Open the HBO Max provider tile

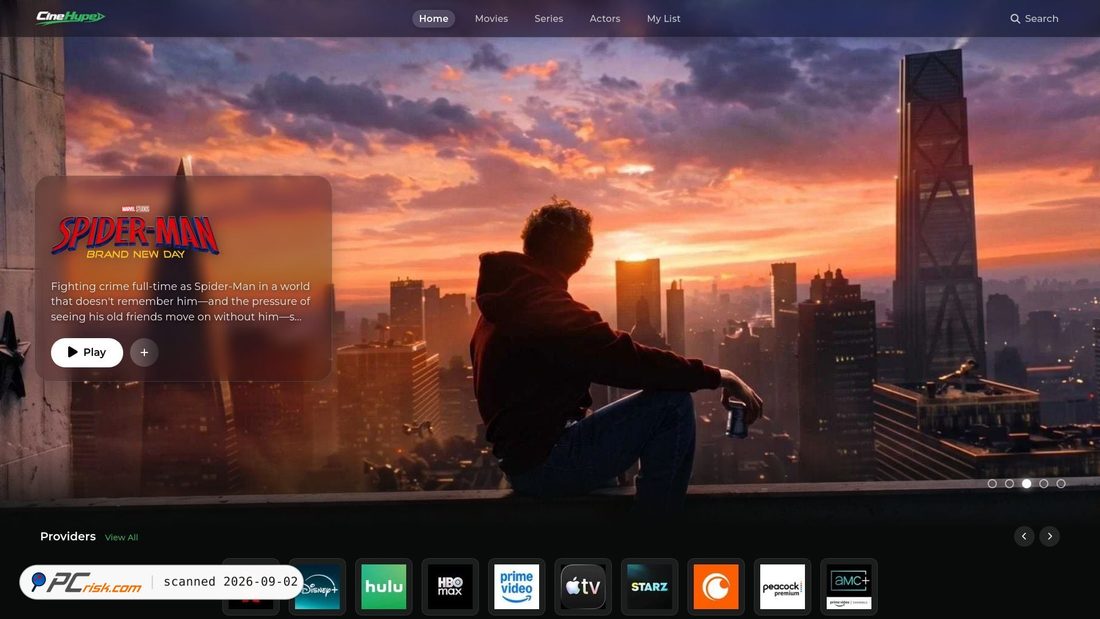(450, 587)
